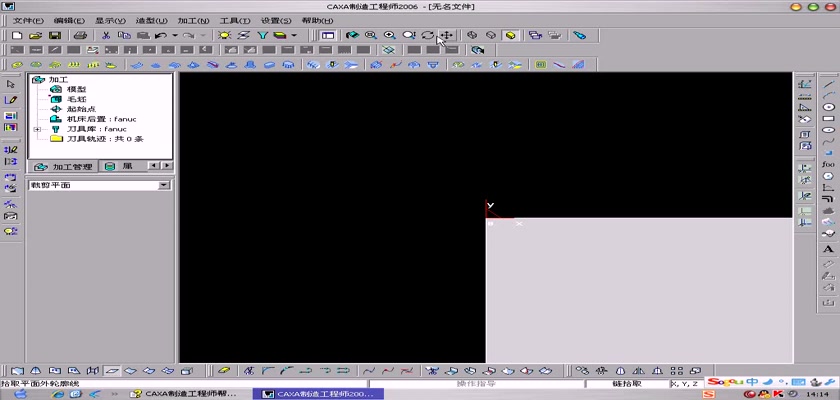Click the zoom window magnifier icon
The height and width of the screenshot is (400, 840).
pyautogui.click(x=371, y=35)
